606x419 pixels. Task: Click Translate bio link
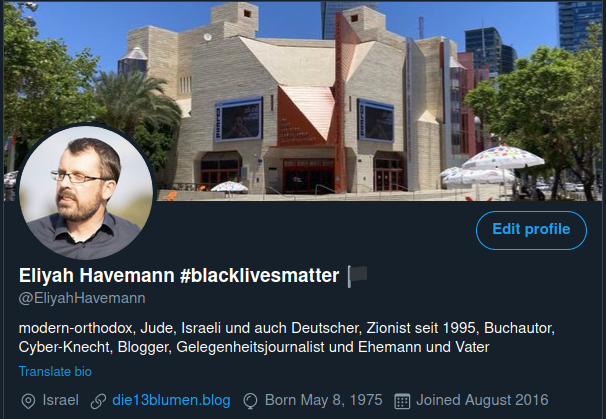tap(55, 371)
